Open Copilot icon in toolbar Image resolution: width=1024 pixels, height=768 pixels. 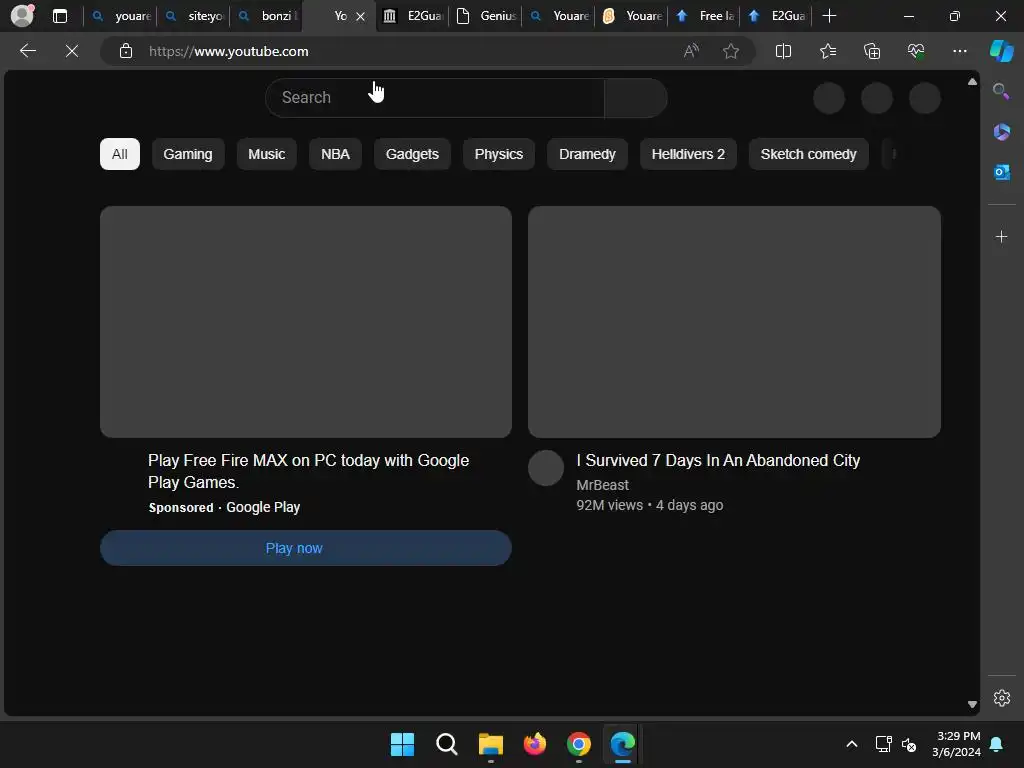pyautogui.click(x=1001, y=51)
